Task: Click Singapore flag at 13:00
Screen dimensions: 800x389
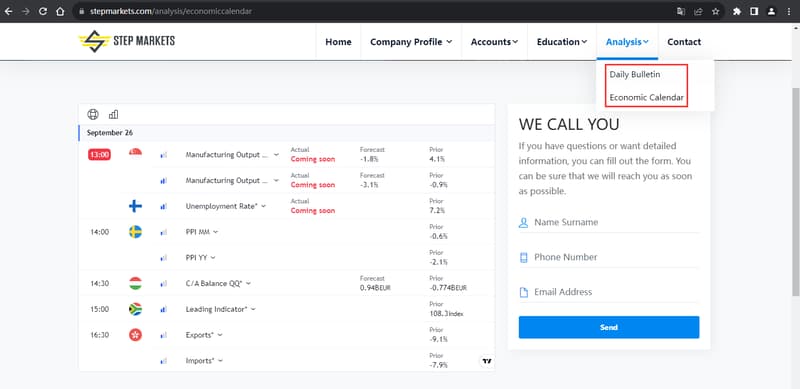Action: (x=135, y=154)
